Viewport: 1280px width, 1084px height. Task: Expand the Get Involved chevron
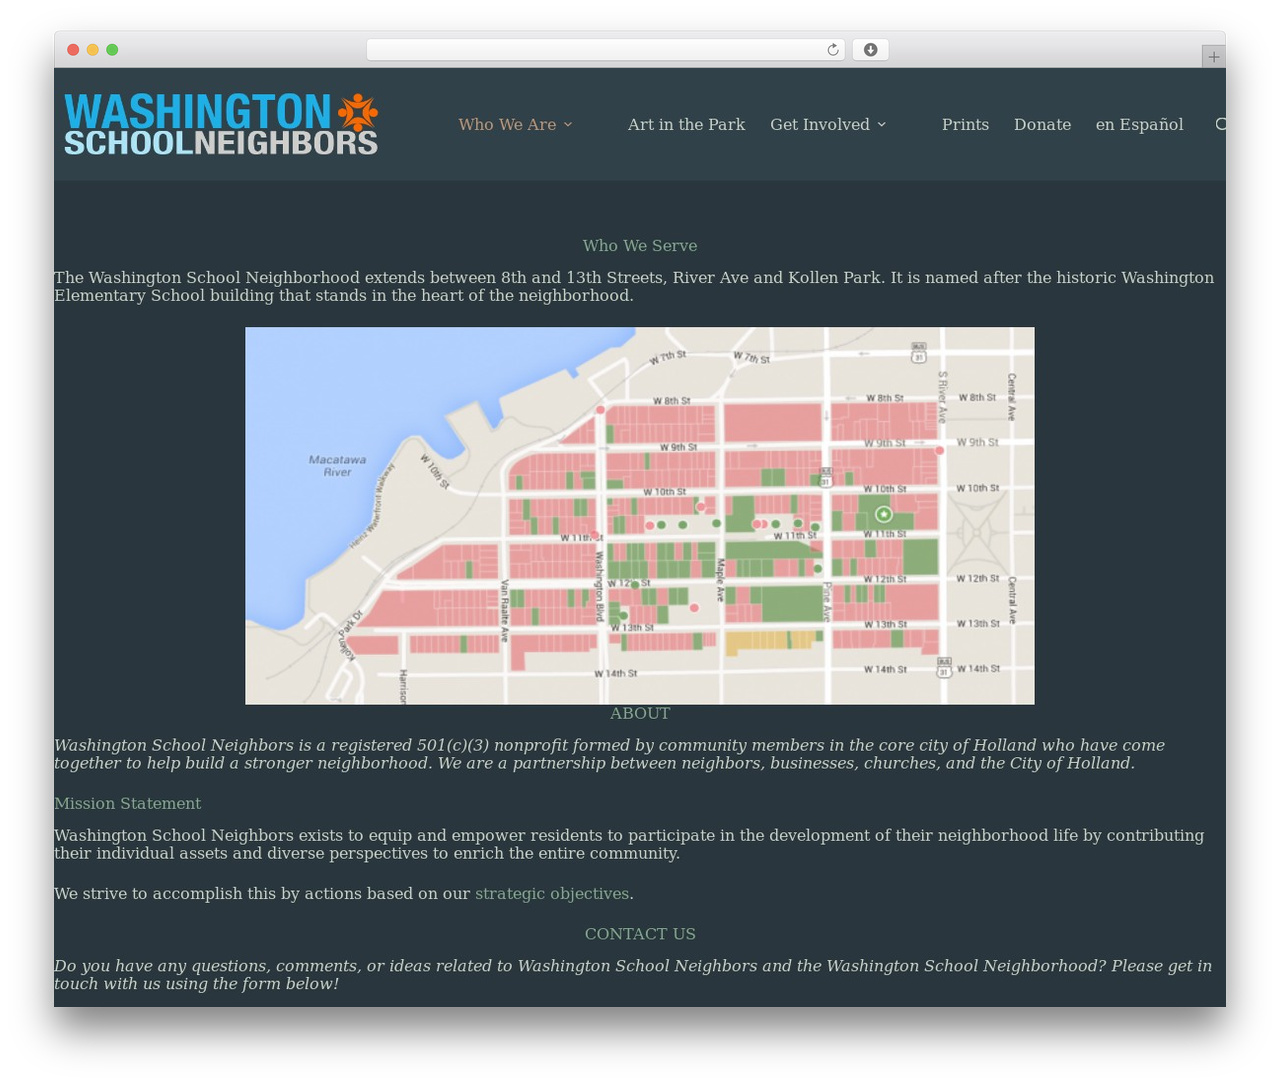pos(882,125)
